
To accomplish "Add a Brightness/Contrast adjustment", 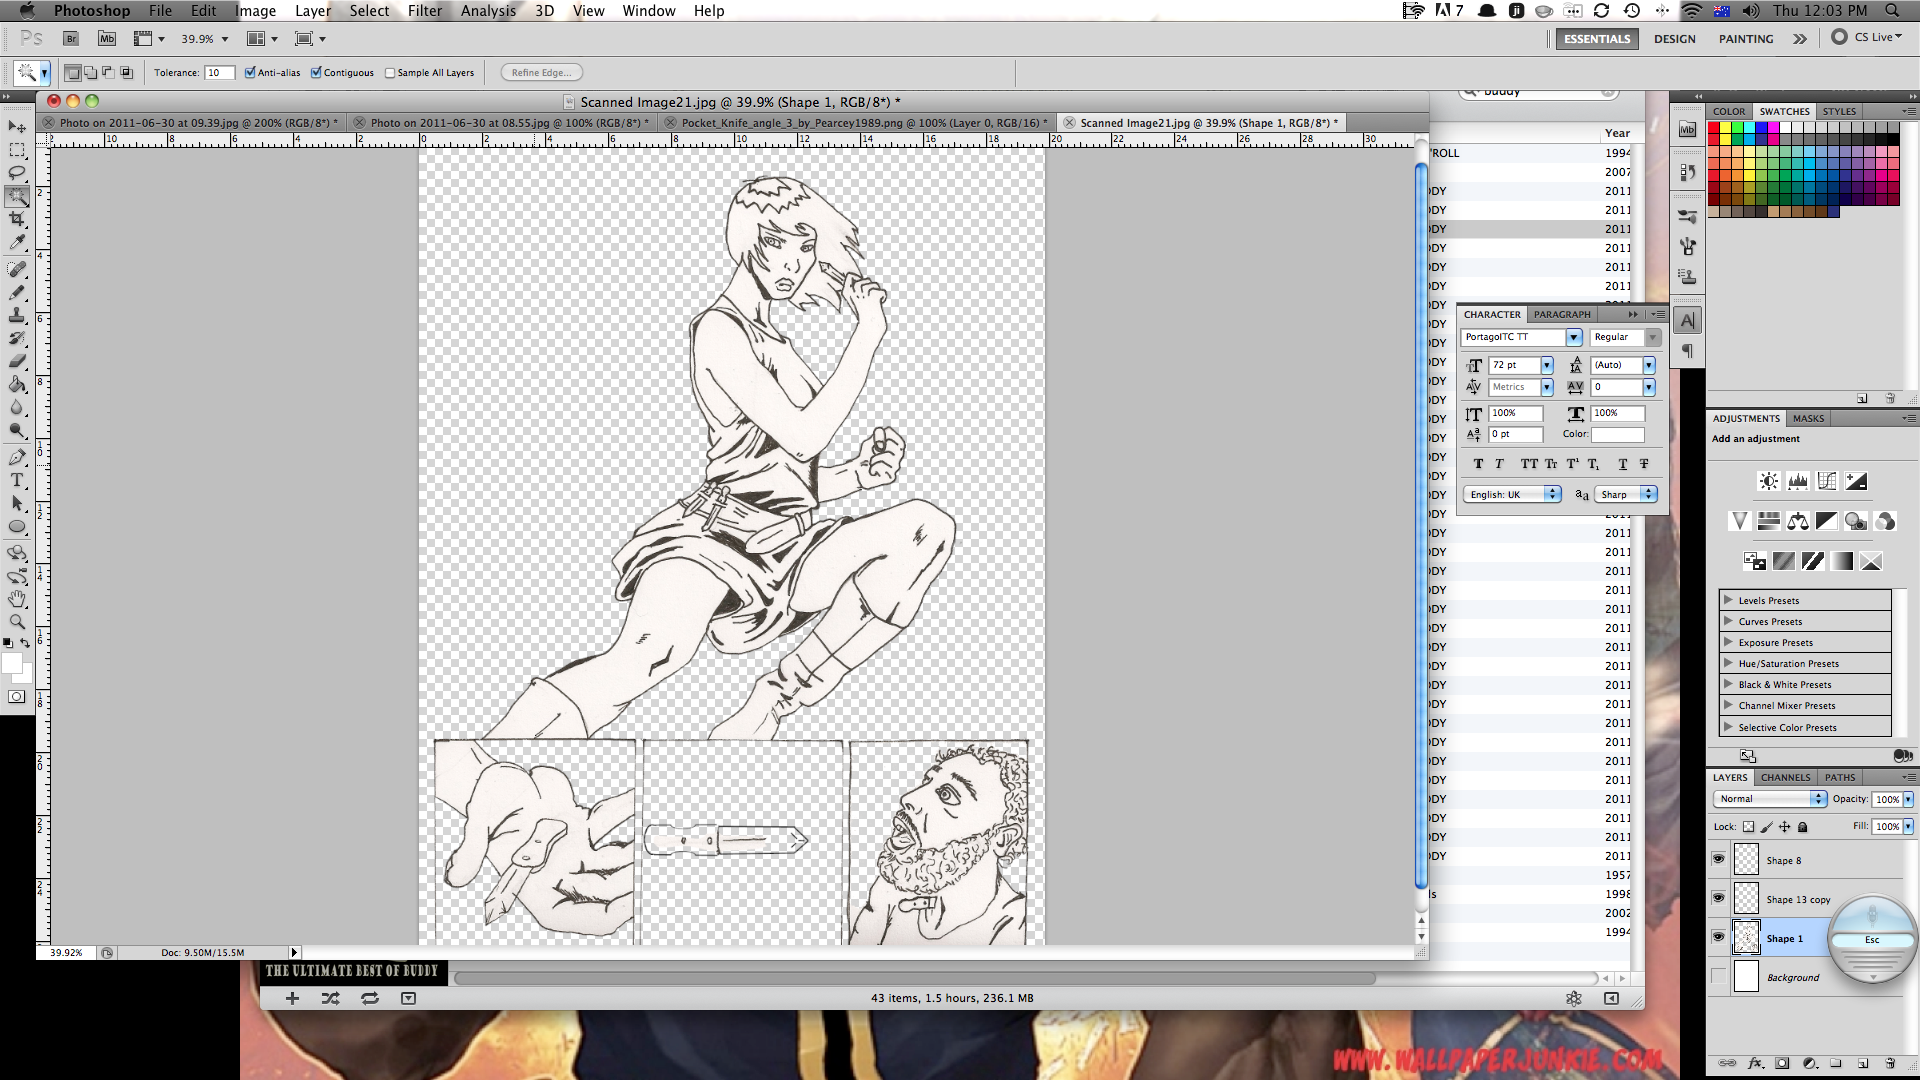I will pyautogui.click(x=1769, y=481).
